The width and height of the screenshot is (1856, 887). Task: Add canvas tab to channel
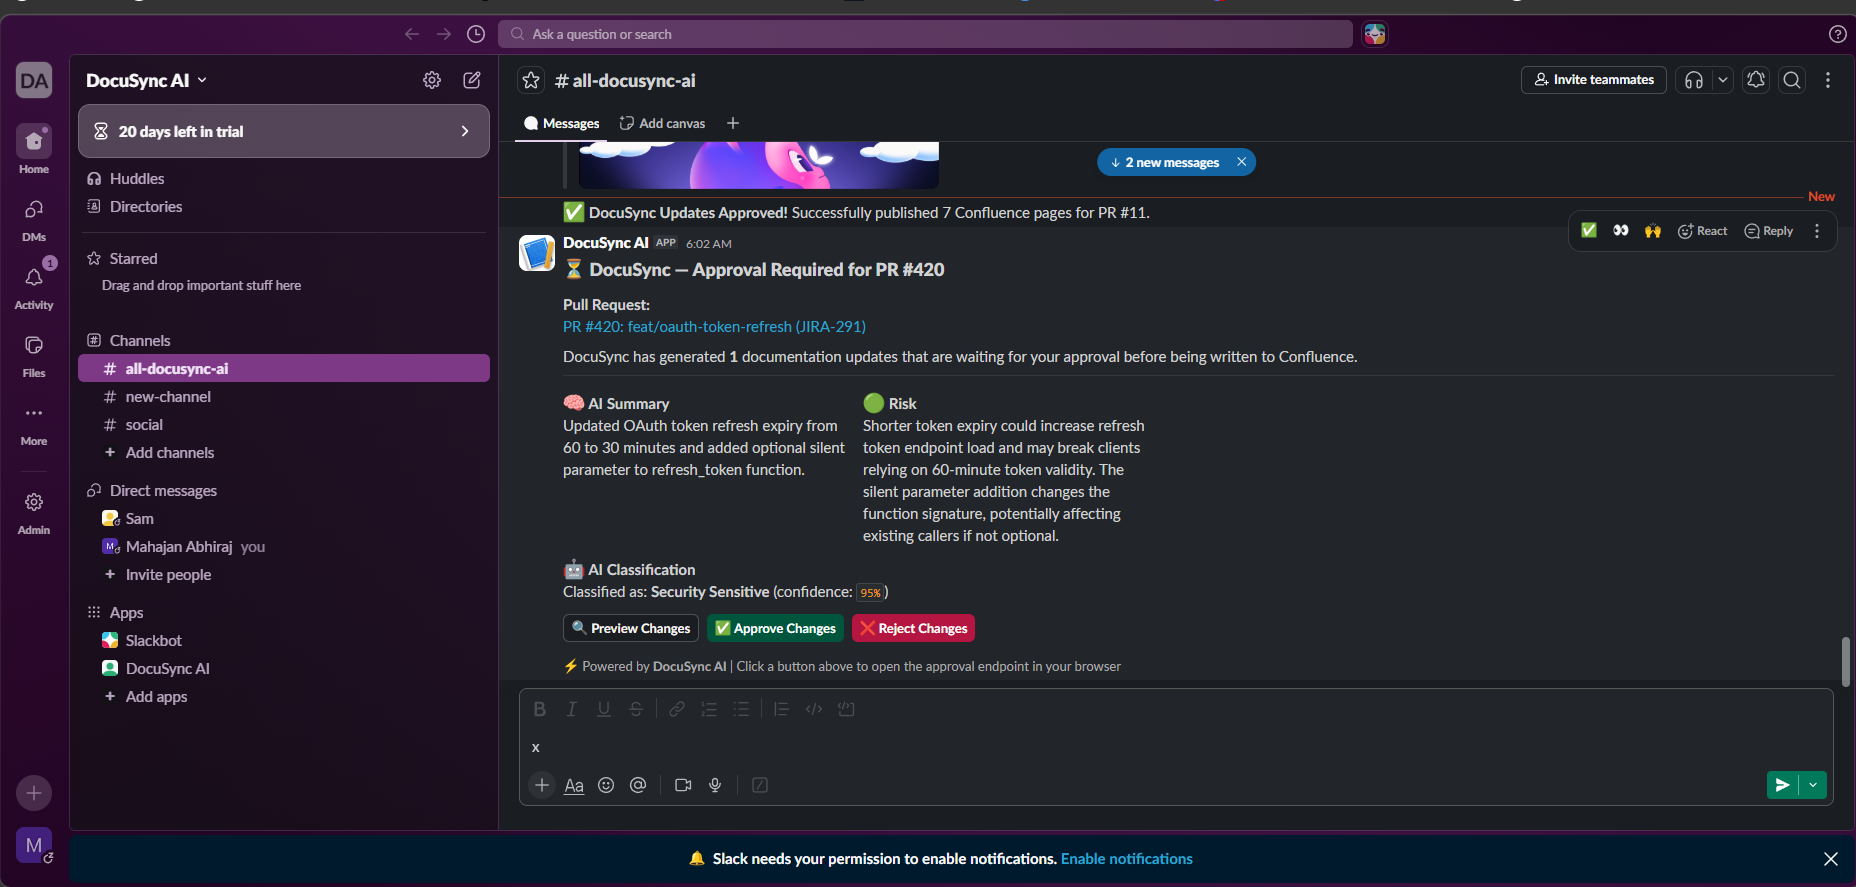[x=662, y=123]
